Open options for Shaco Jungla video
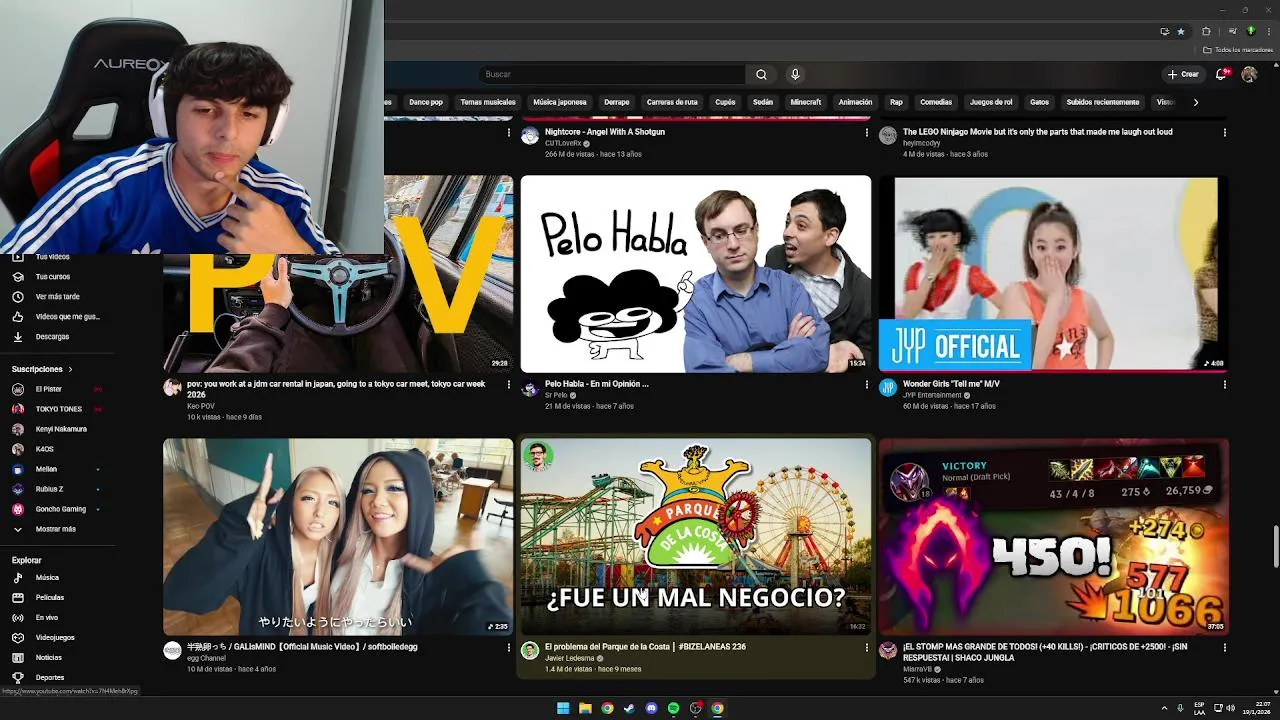1280x720 pixels. [1225, 647]
